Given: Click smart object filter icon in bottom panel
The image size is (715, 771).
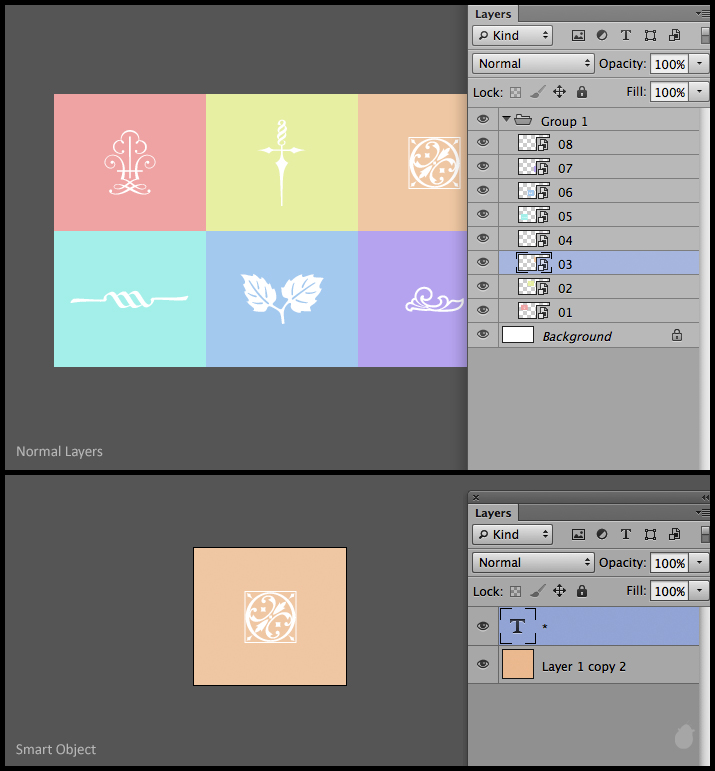Looking at the screenshot, I should 674,535.
